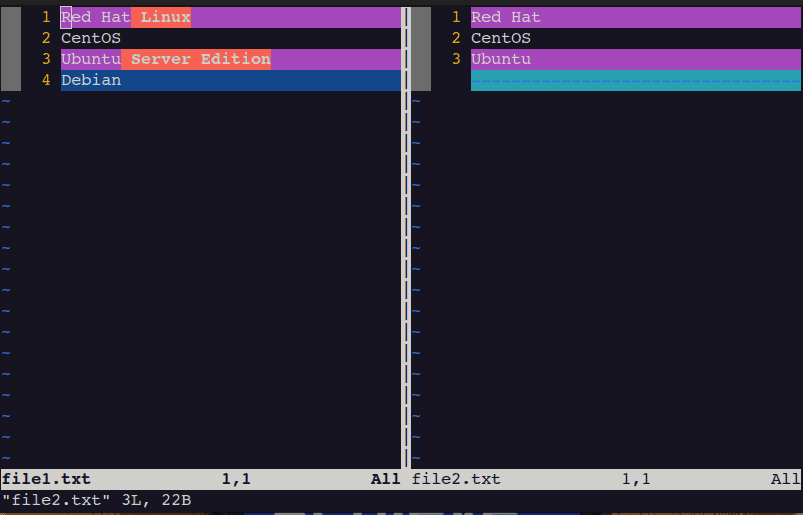Click line number 4 in left pane
803x515 pixels.
pos(46,80)
